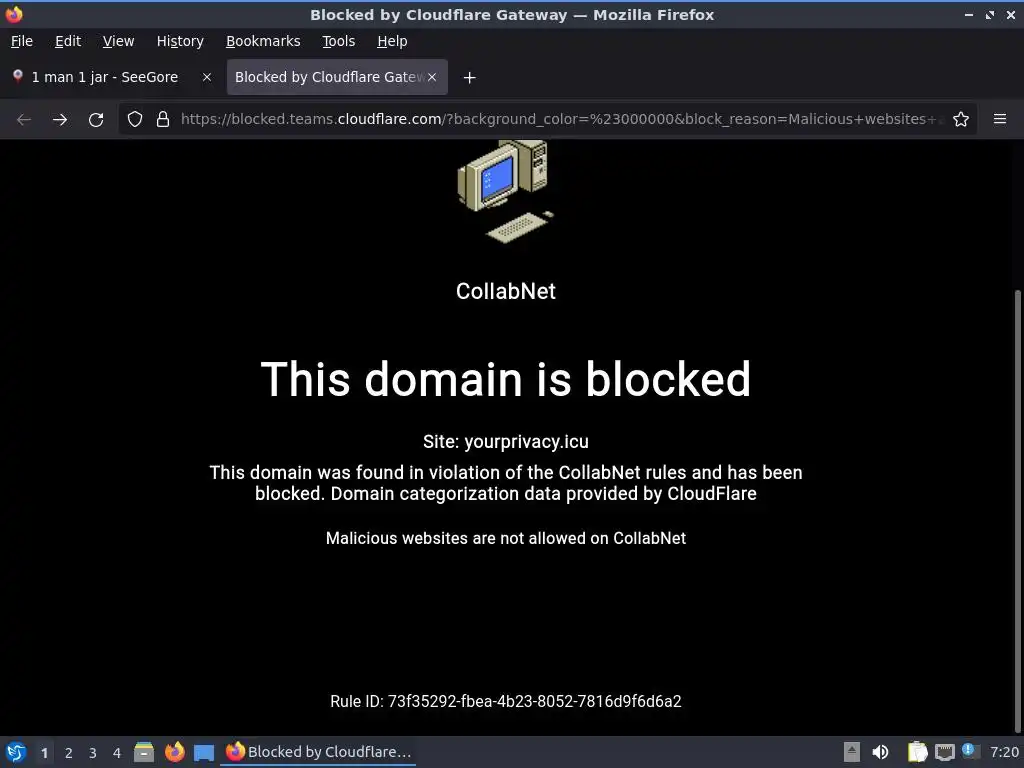Go back to the previous page
This screenshot has width=1024, height=768.
coord(24,120)
